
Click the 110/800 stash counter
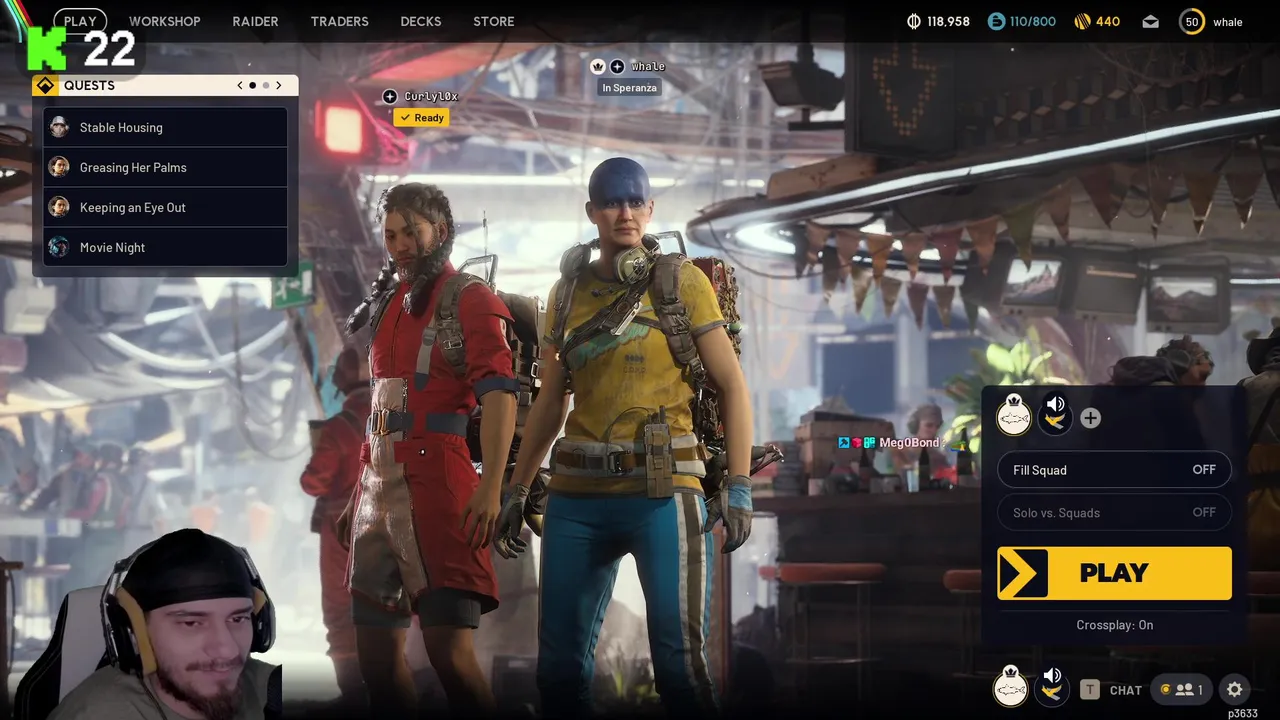pyautogui.click(x=1033, y=22)
